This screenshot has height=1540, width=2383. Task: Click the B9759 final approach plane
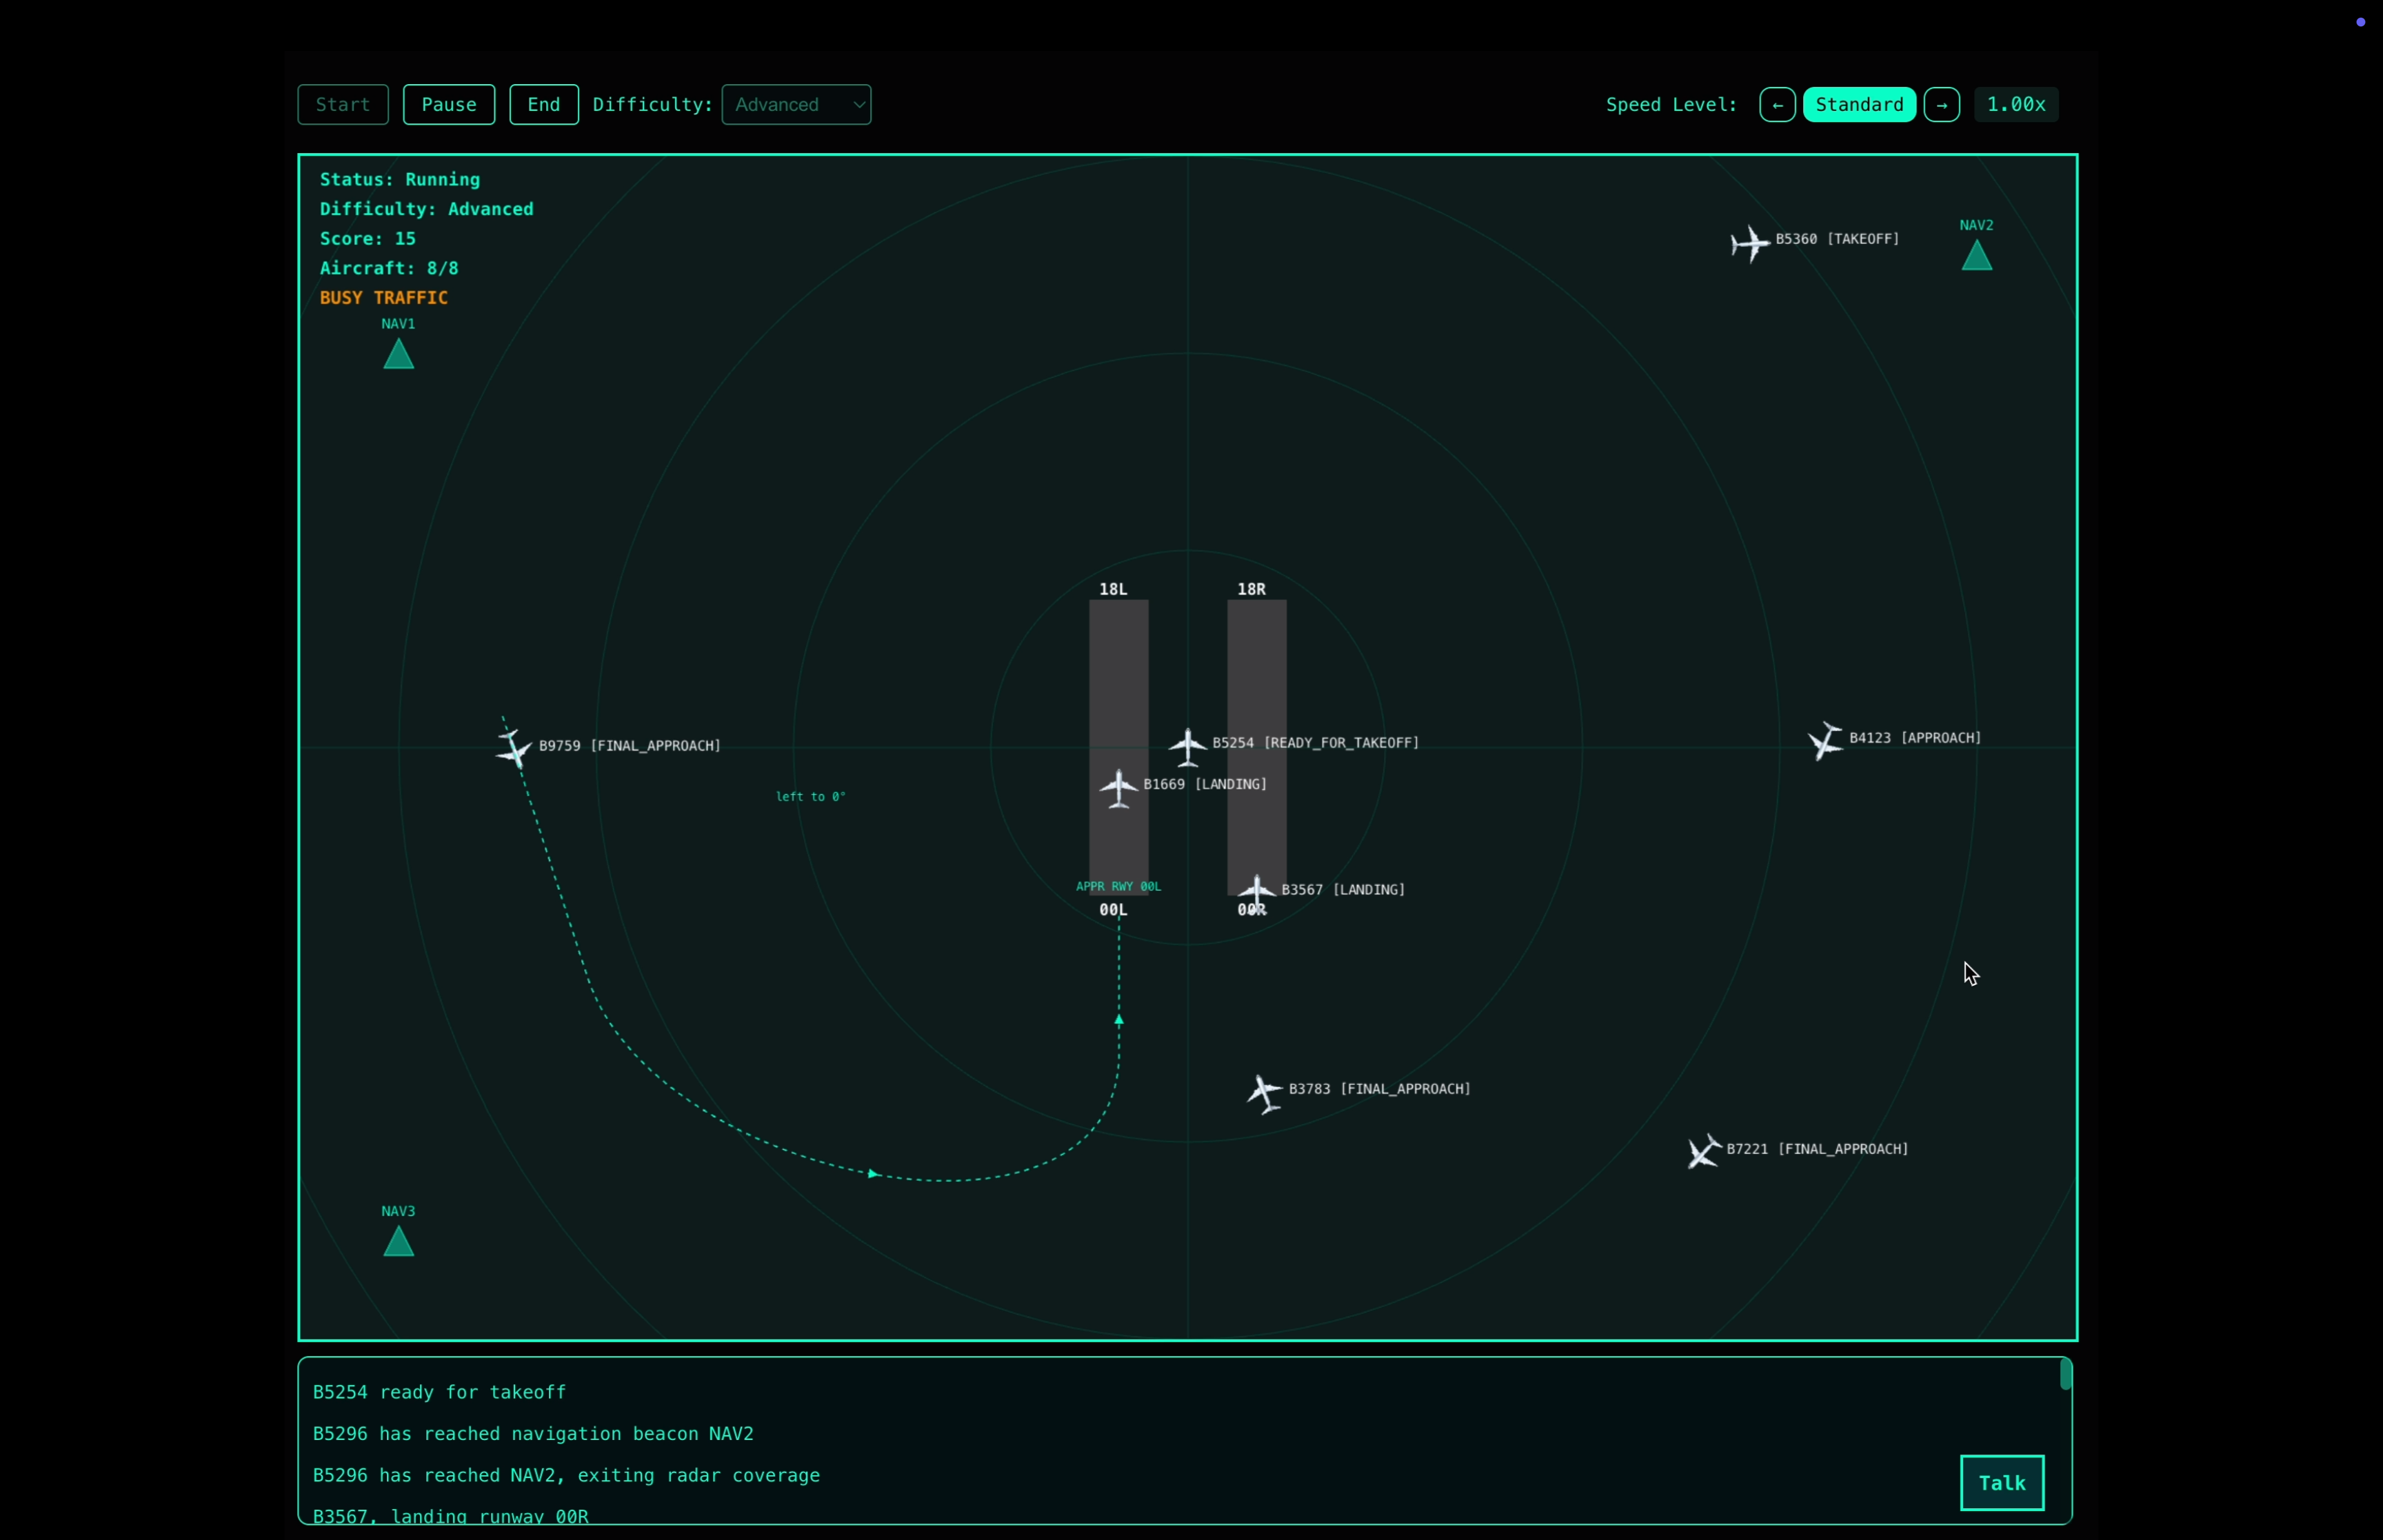pyautogui.click(x=514, y=748)
